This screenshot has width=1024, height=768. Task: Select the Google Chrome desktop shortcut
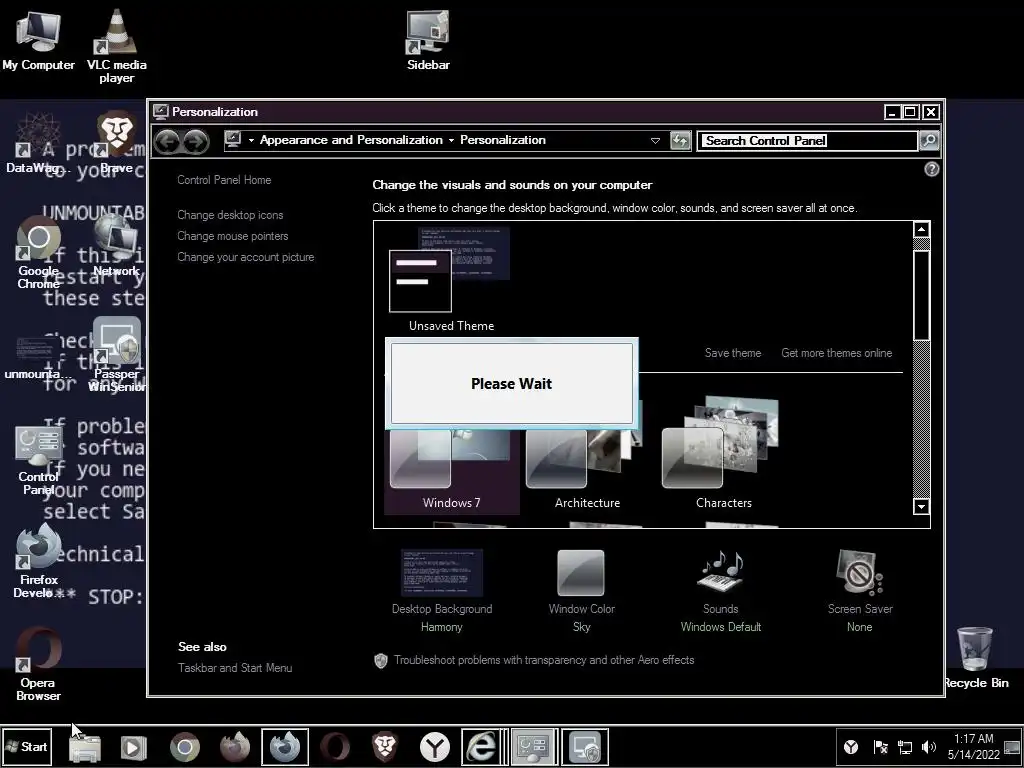pyautogui.click(x=38, y=252)
